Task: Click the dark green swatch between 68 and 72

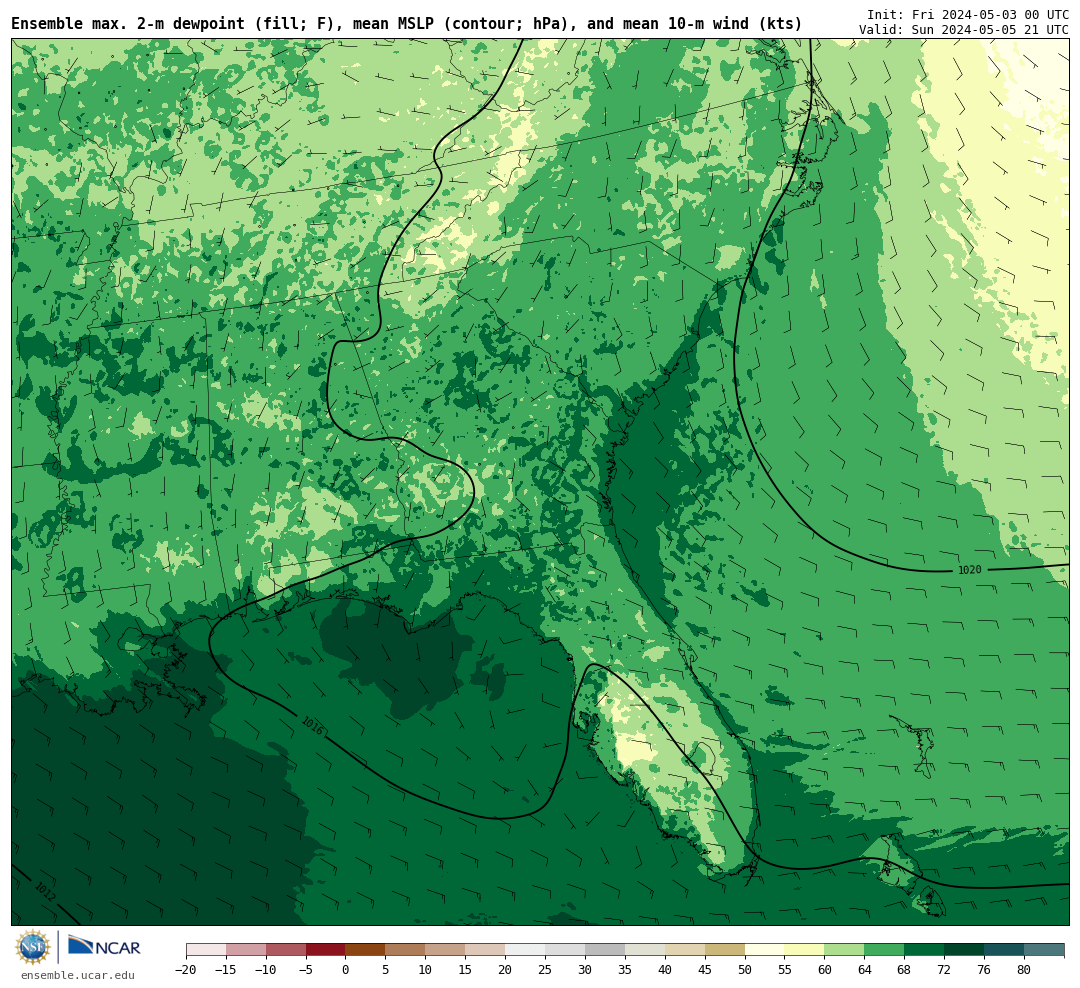Action: [x=925, y=950]
